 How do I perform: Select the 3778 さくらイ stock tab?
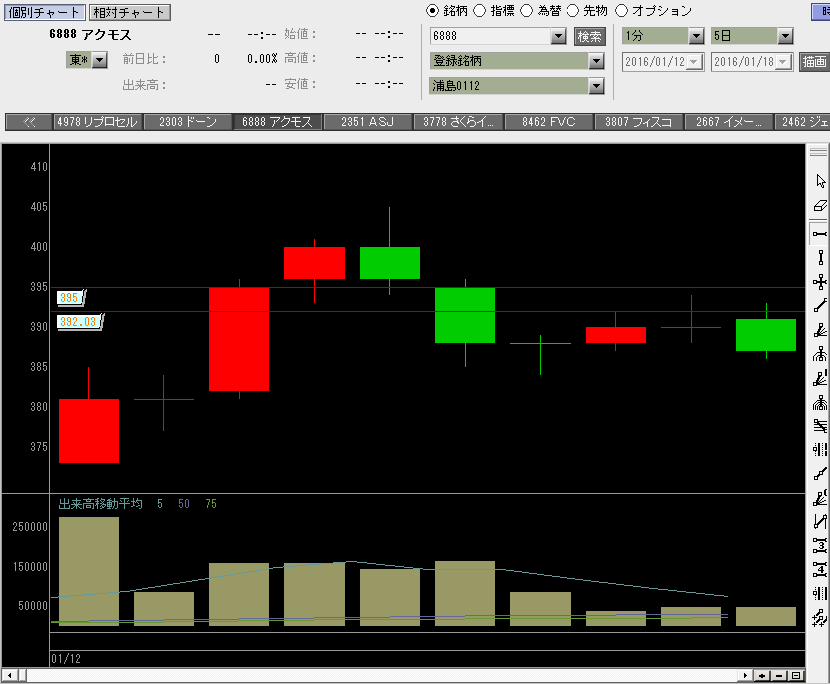(458, 122)
